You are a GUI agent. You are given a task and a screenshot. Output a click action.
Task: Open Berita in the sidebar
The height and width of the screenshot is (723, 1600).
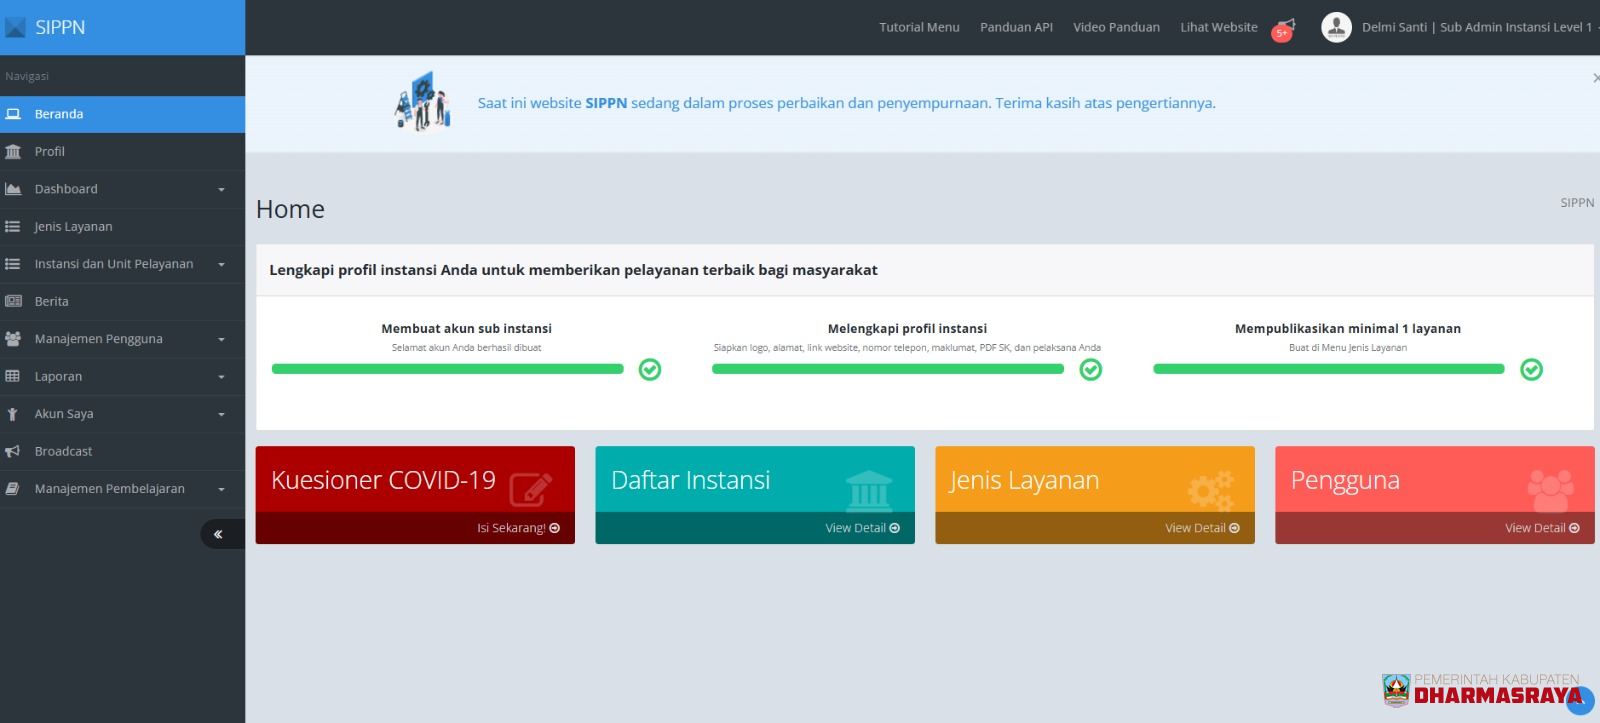122,301
